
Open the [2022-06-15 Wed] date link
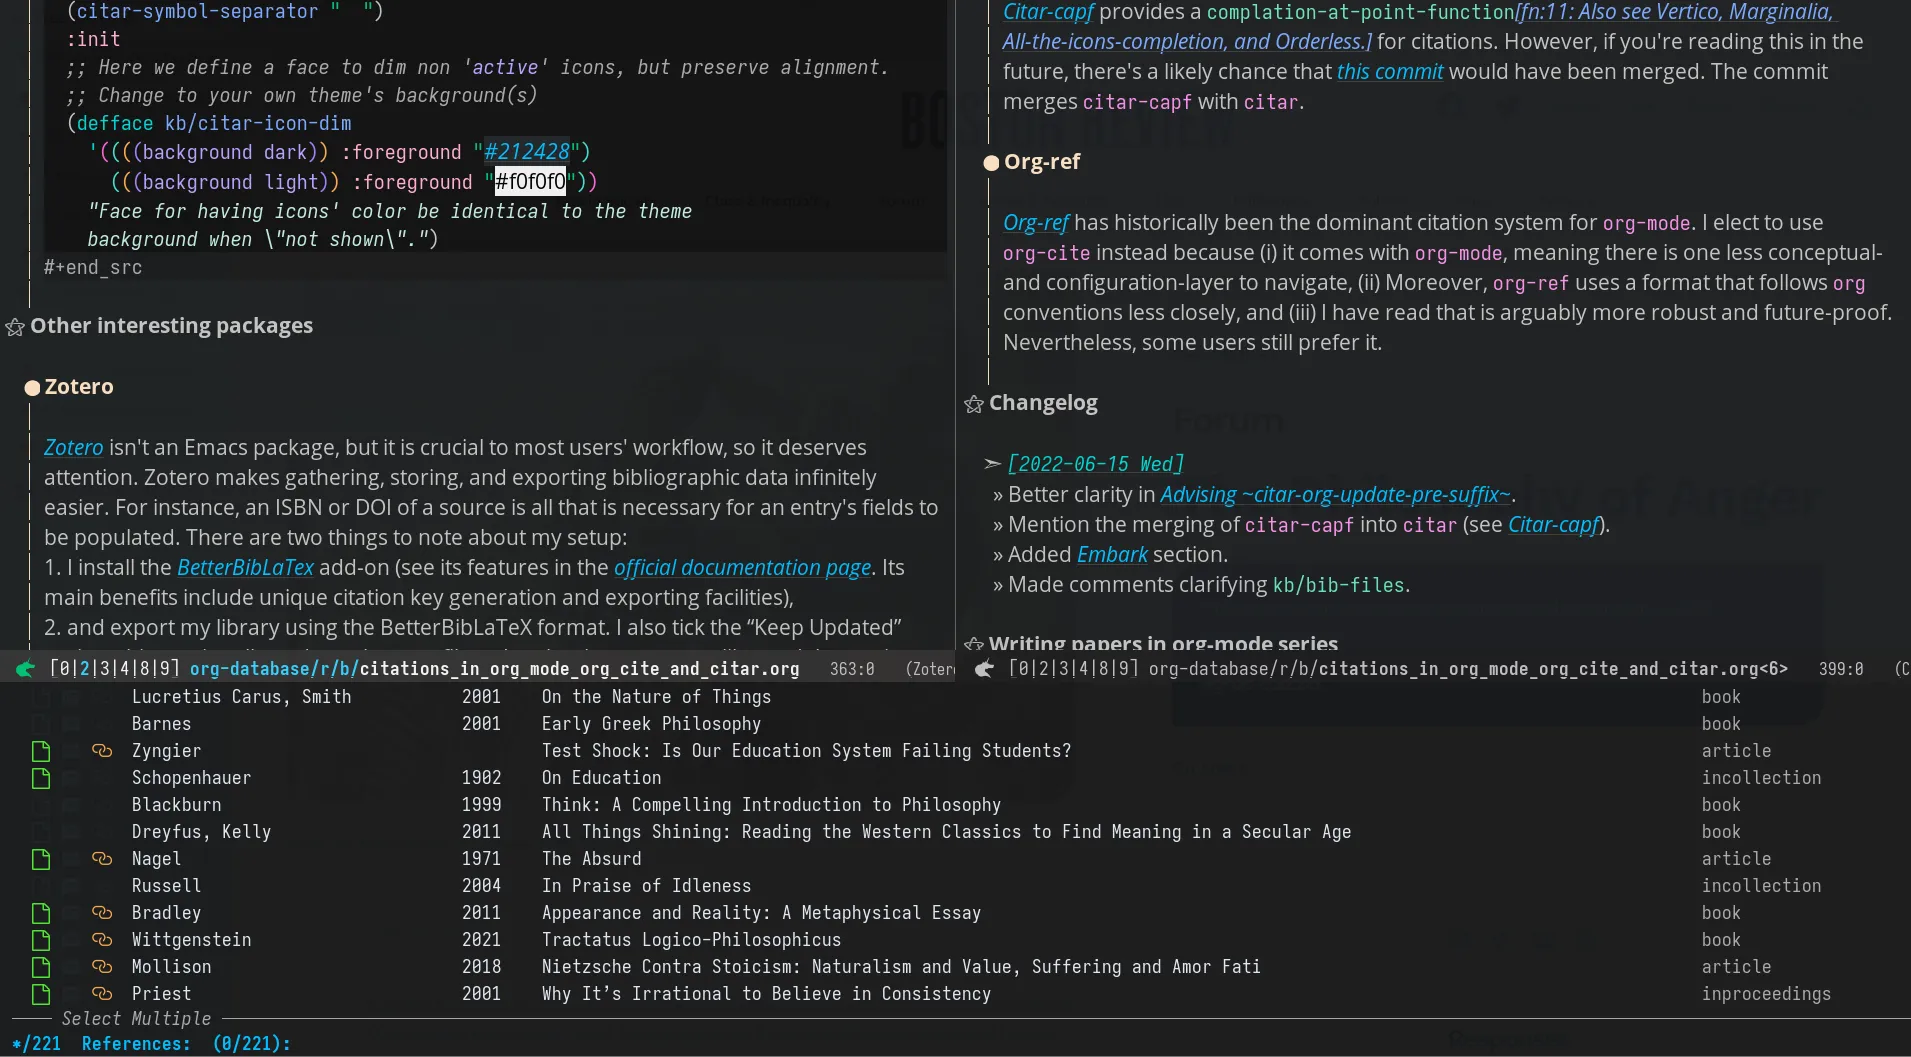point(1096,464)
